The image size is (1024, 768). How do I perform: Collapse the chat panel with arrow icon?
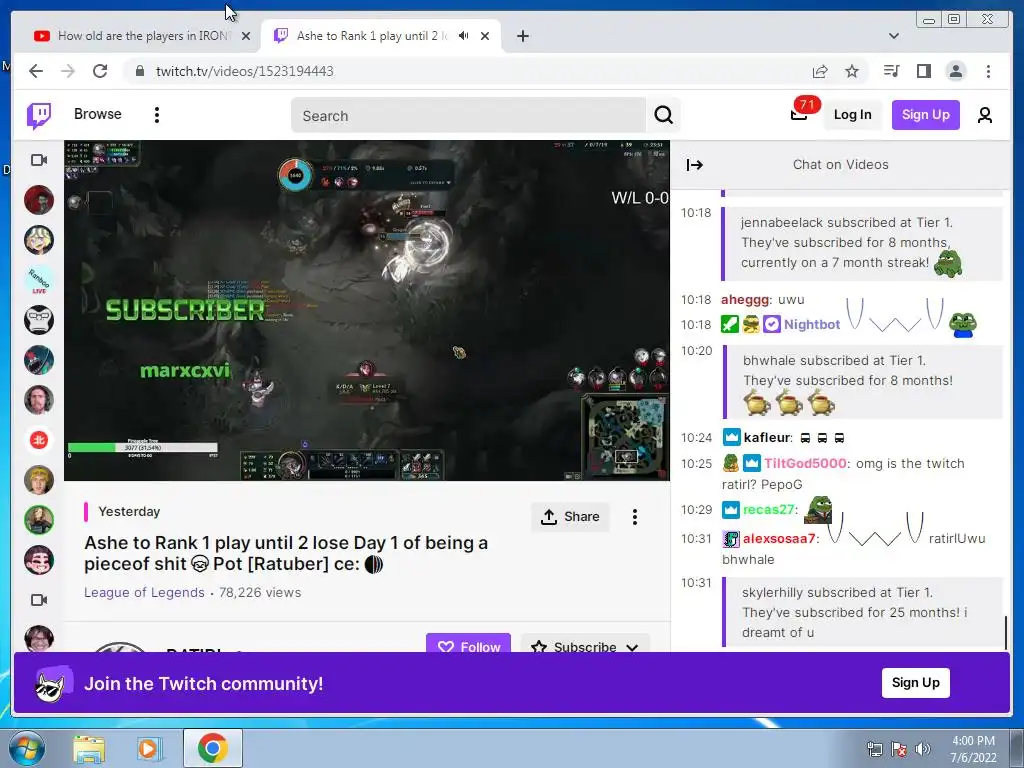coord(695,165)
